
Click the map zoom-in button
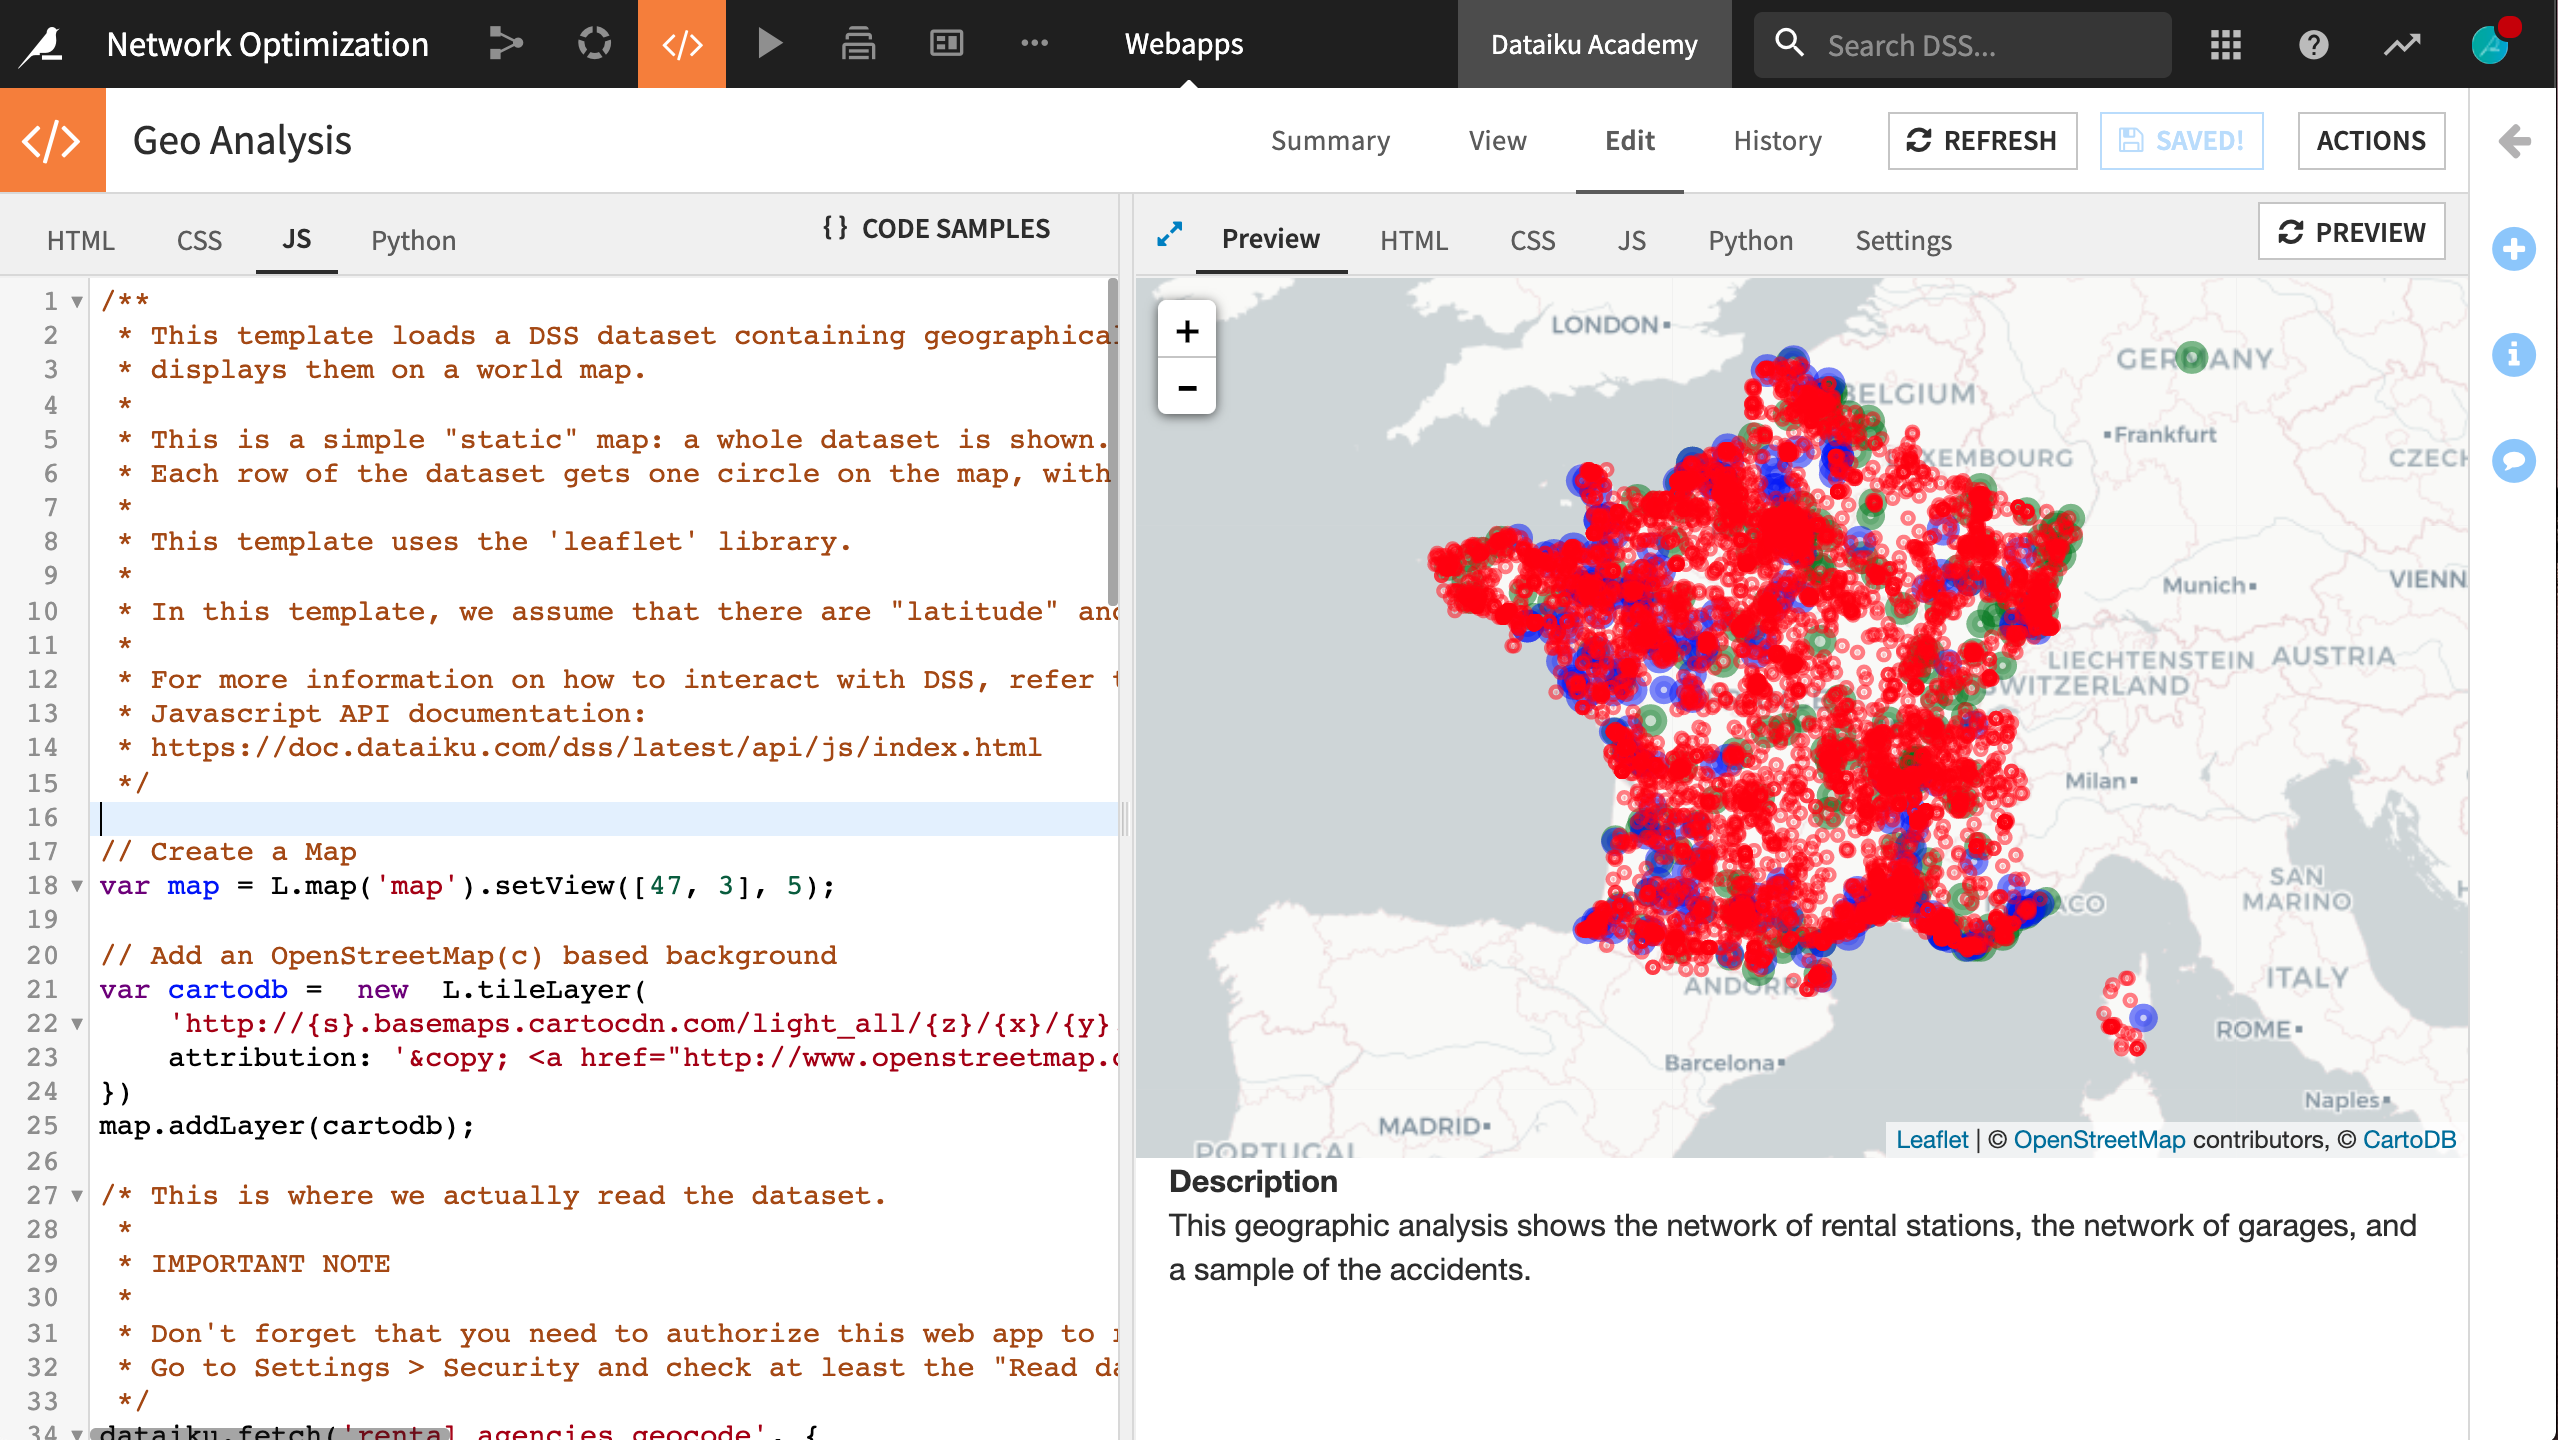point(1186,330)
